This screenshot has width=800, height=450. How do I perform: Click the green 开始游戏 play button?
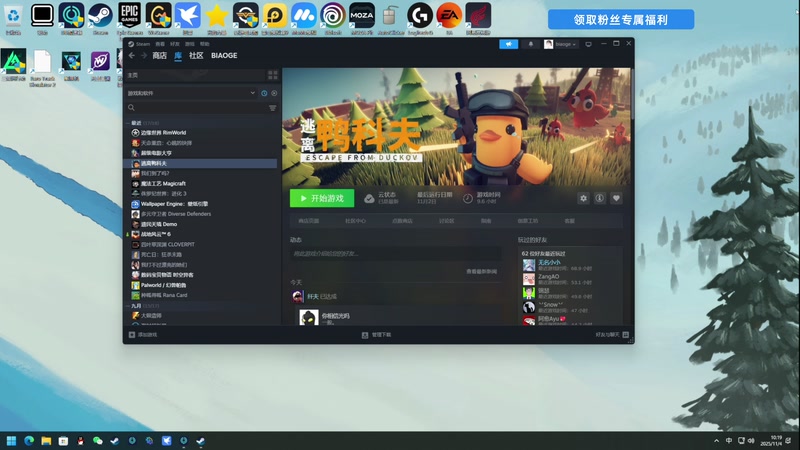(x=322, y=198)
